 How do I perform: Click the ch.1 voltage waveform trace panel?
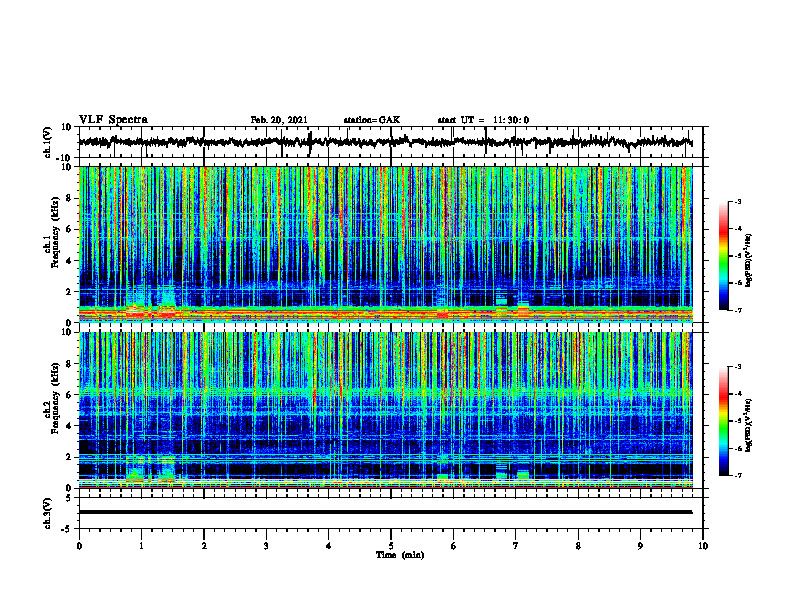tap(391, 142)
